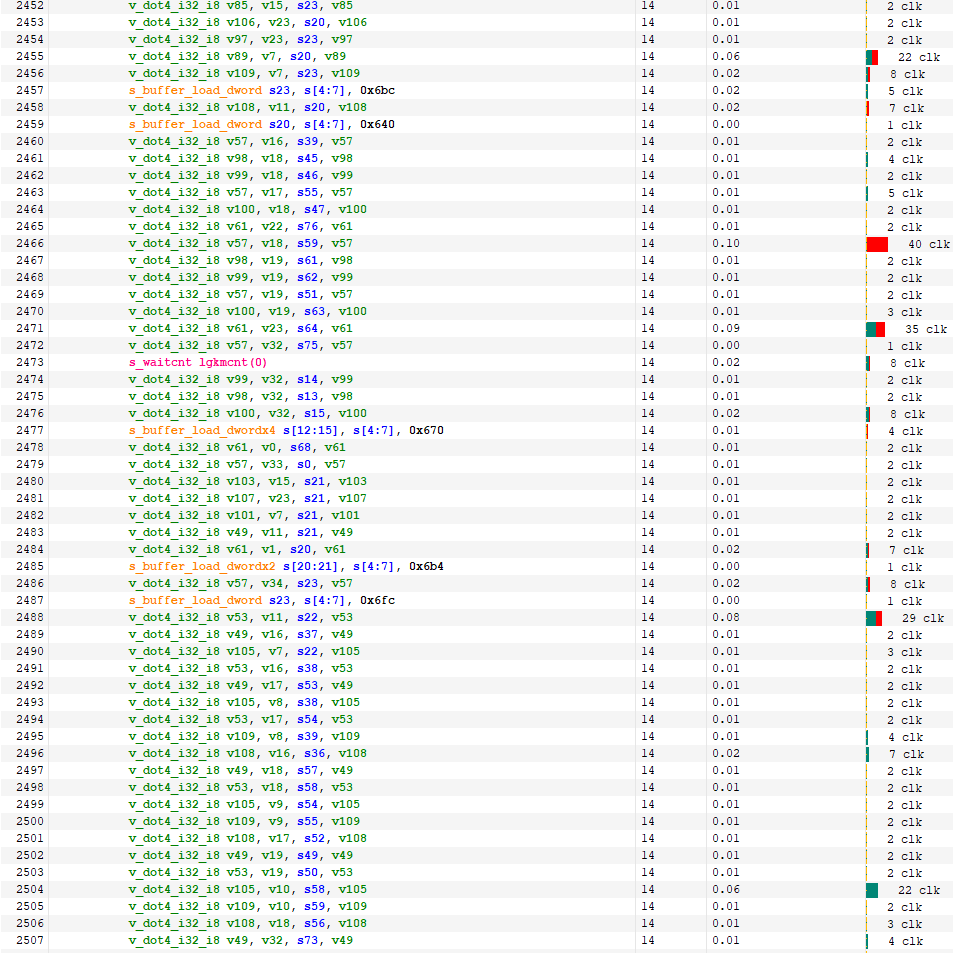Image resolution: width=953 pixels, height=953 pixels.
Task: Click line 2472 v_dot4_i32_i8 v57, v32, s75
Action: [240, 346]
